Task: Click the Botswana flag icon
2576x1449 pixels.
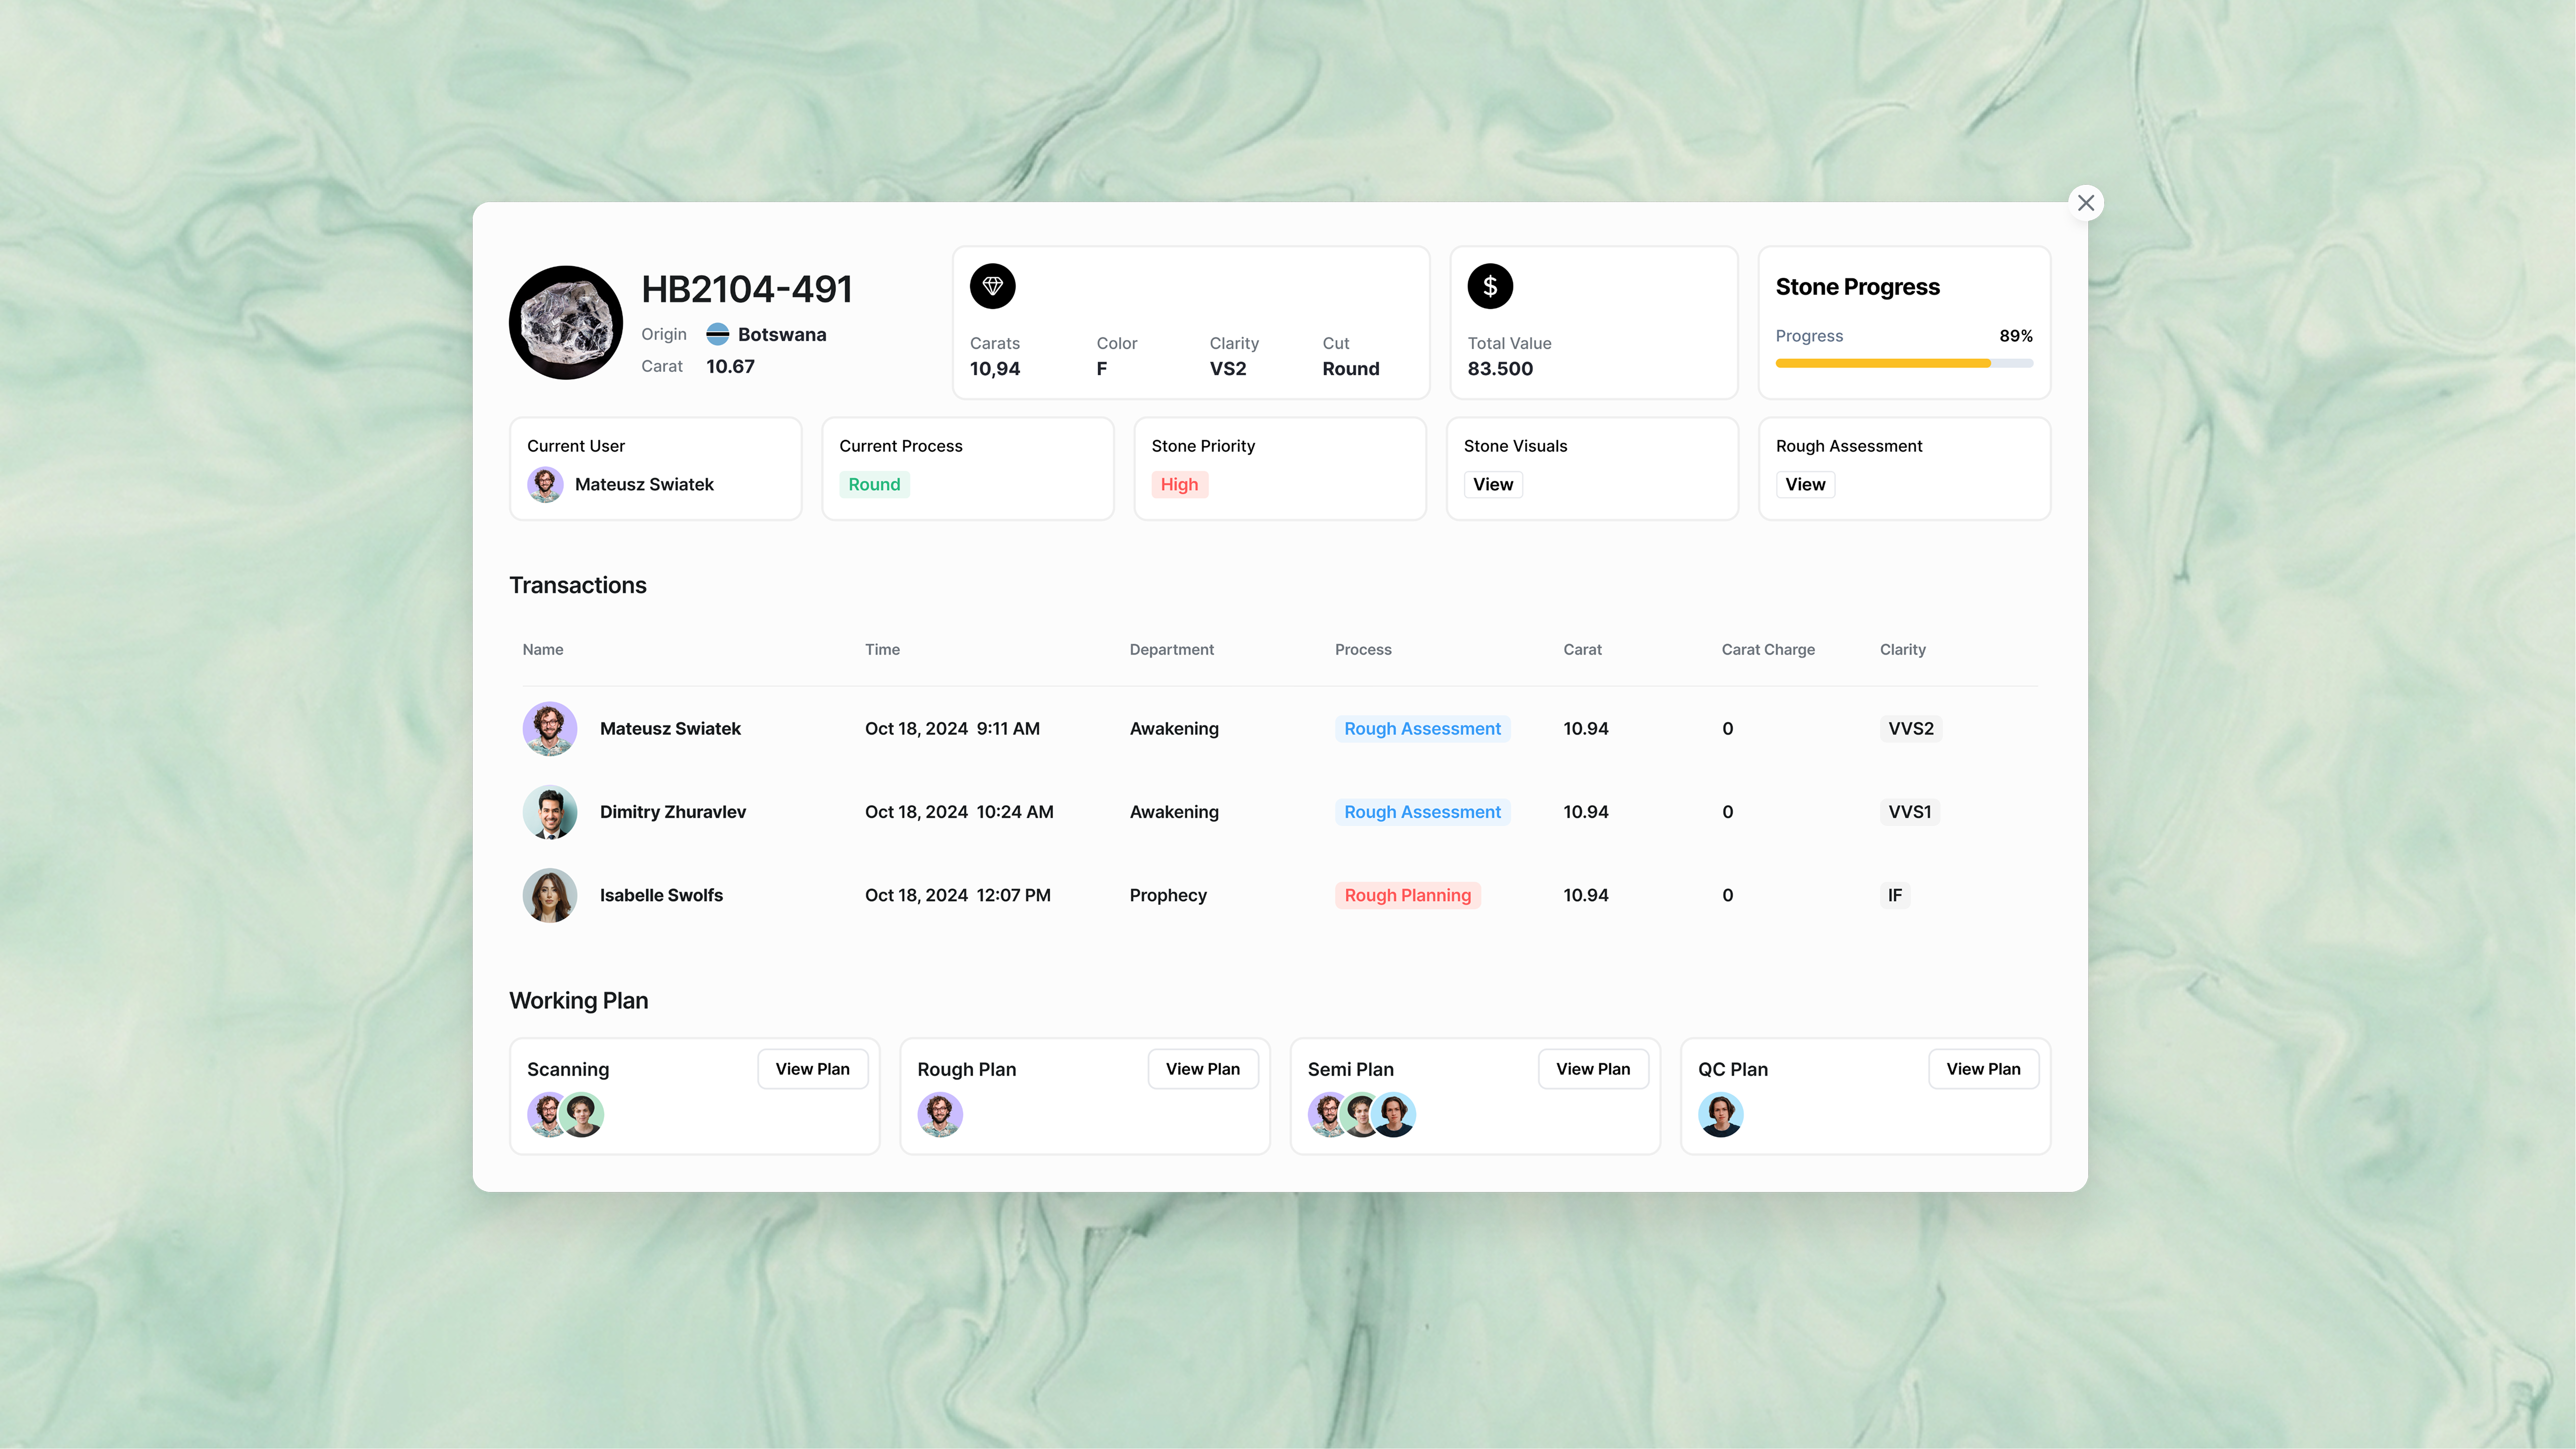Action: coord(717,334)
